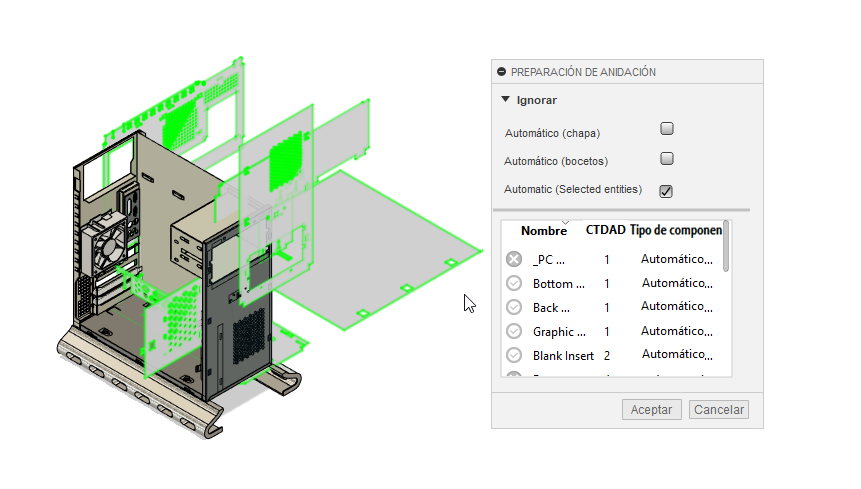Viewport: 861px width, 489px height.
Task: Uncheck Automatic (Selected entities) checkbox
Action: click(666, 191)
